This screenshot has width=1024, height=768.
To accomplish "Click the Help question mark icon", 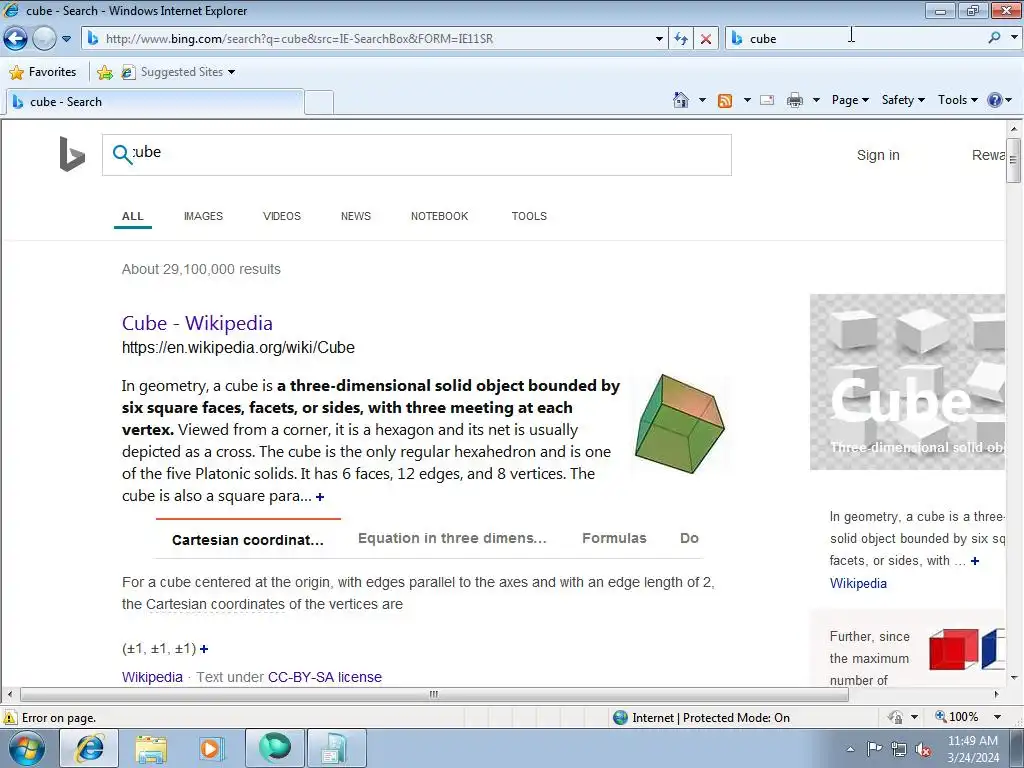I will click(x=995, y=100).
